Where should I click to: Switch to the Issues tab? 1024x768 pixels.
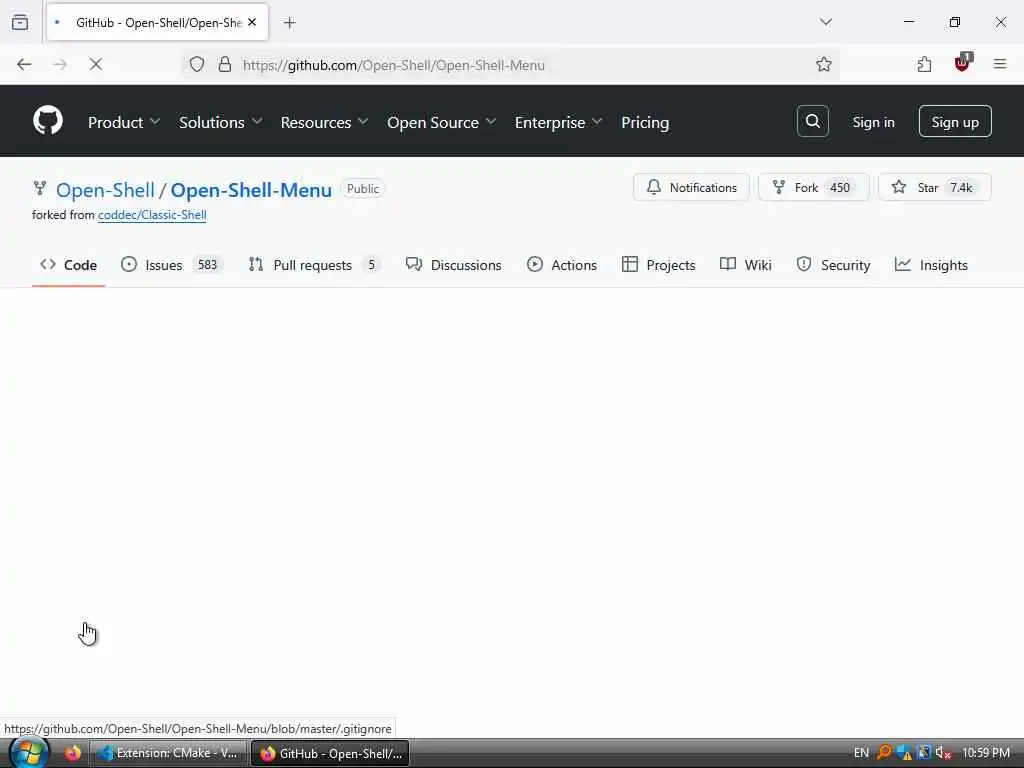click(172, 265)
